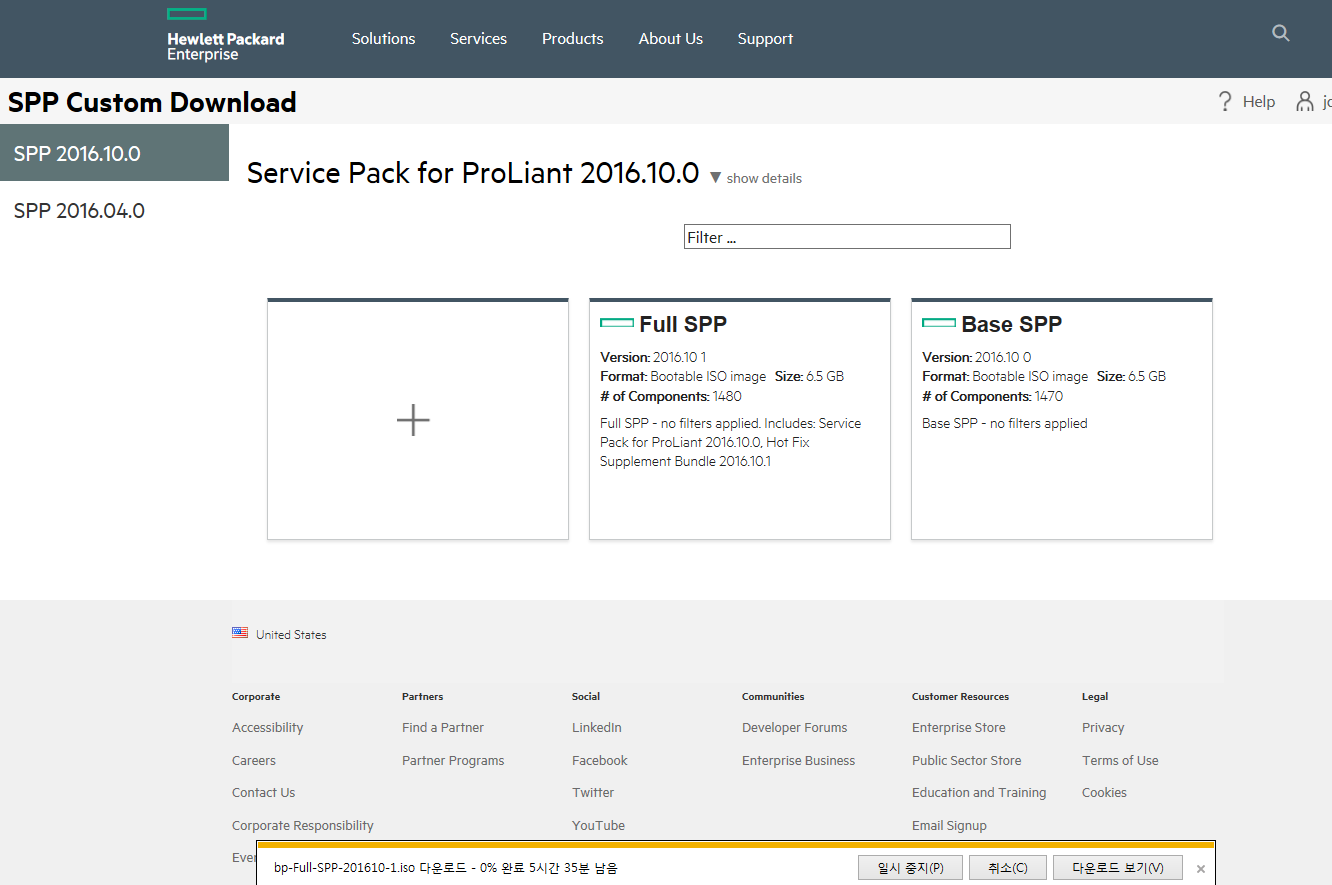Open the Products menu

click(x=573, y=39)
